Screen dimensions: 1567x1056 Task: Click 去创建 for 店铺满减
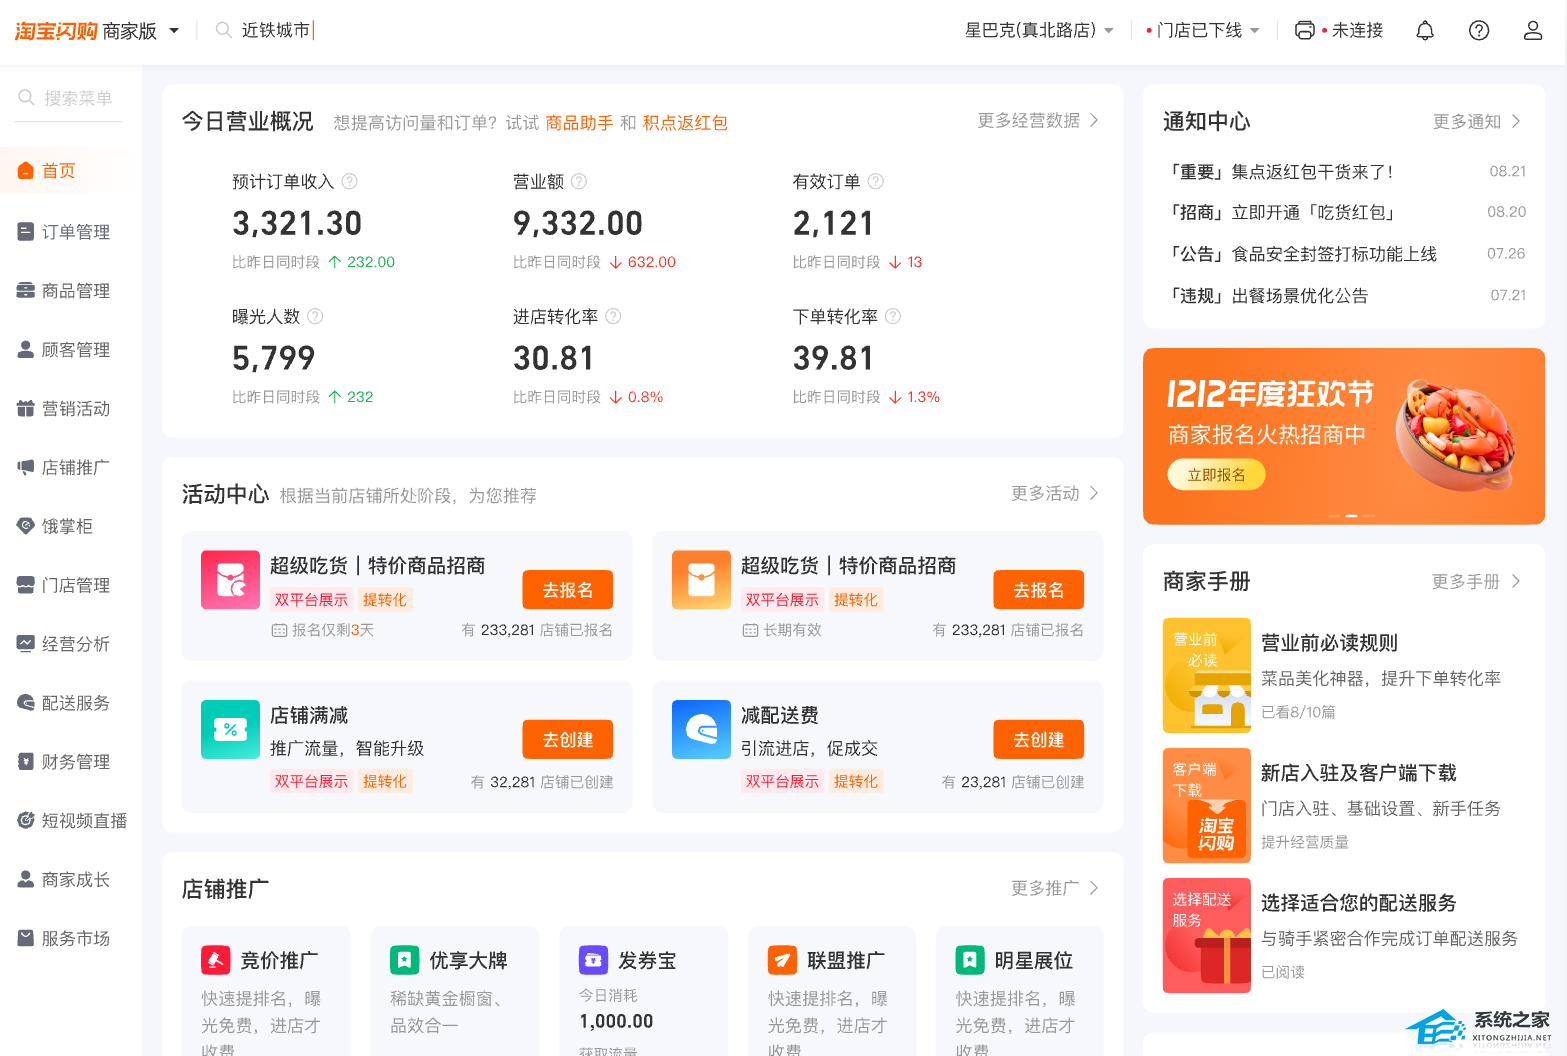[x=568, y=740]
